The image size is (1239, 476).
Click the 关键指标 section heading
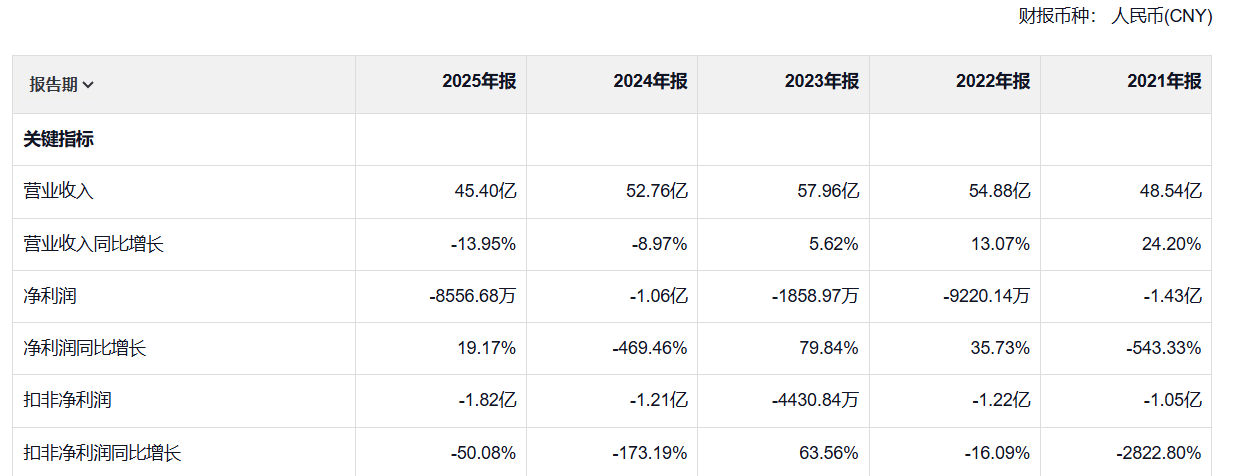point(59,140)
